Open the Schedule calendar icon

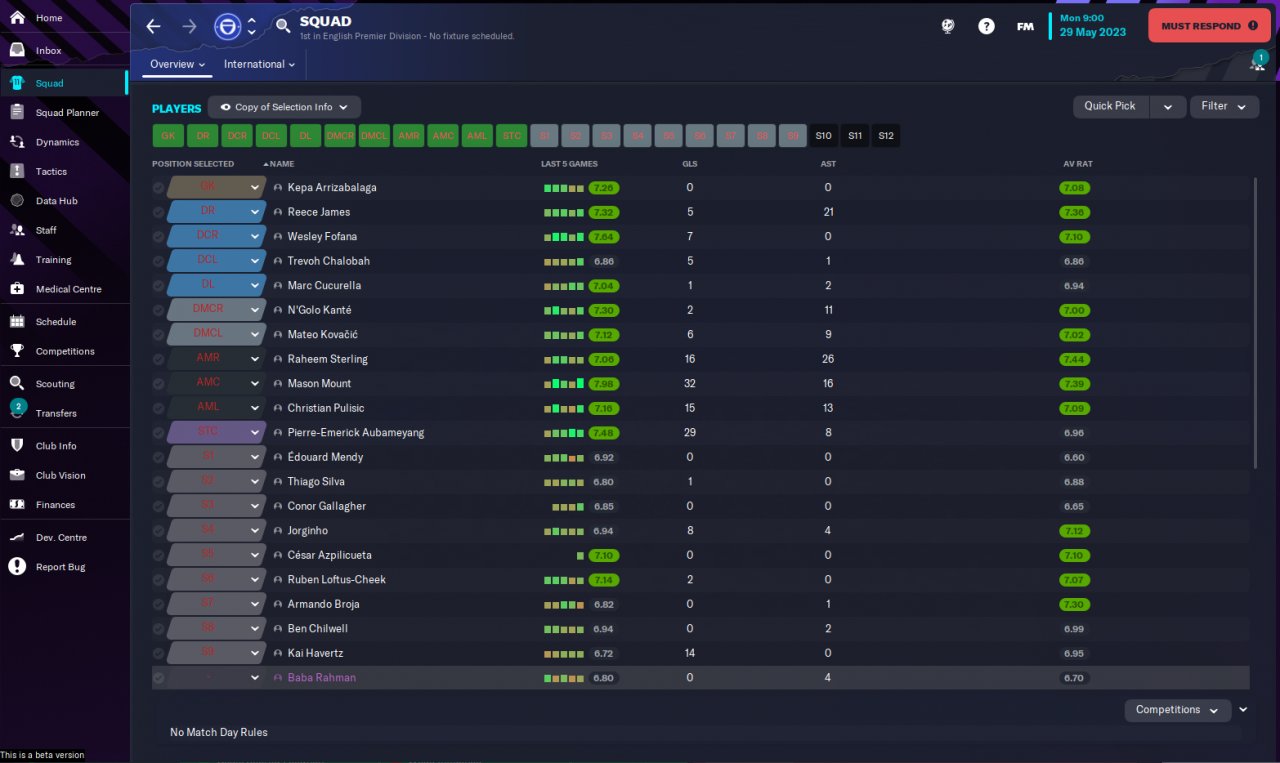[17, 322]
